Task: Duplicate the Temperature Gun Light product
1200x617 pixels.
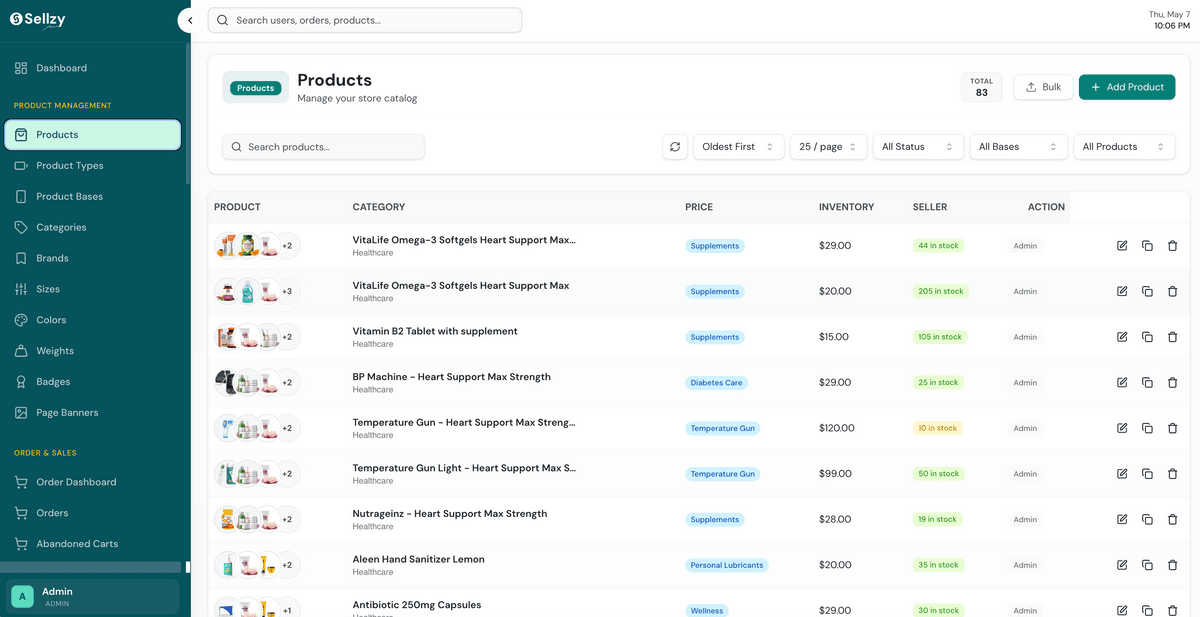Action: (1147, 474)
